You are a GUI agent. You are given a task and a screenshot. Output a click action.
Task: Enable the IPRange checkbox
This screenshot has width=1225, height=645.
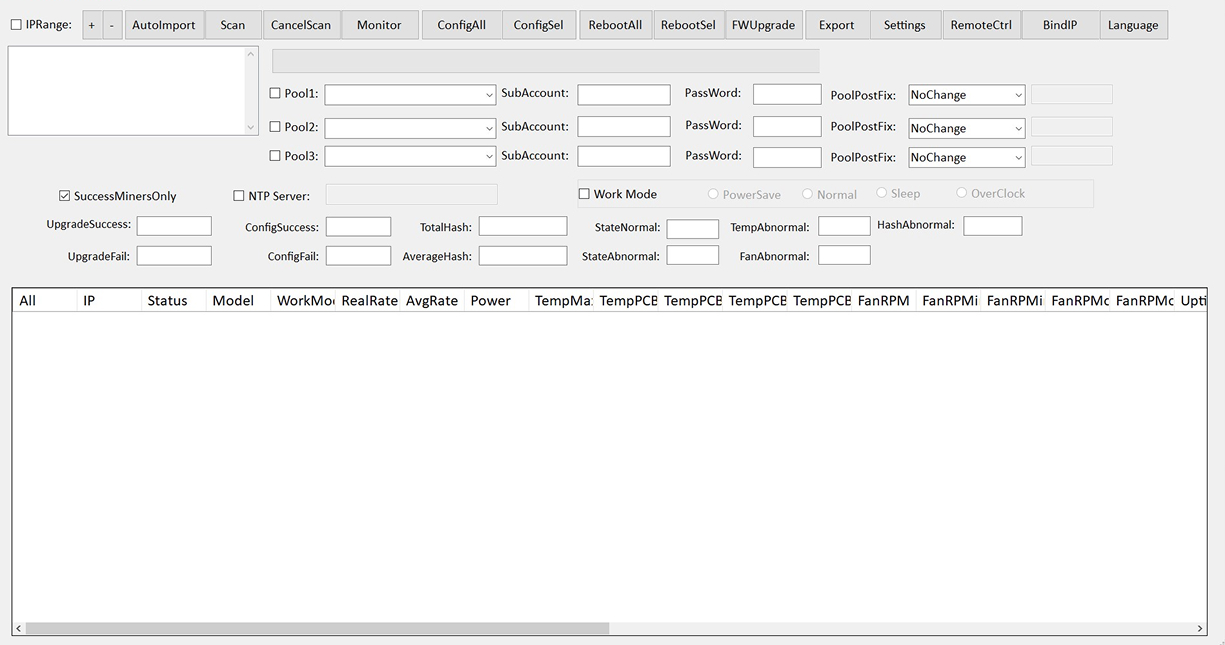click(x=16, y=25)
